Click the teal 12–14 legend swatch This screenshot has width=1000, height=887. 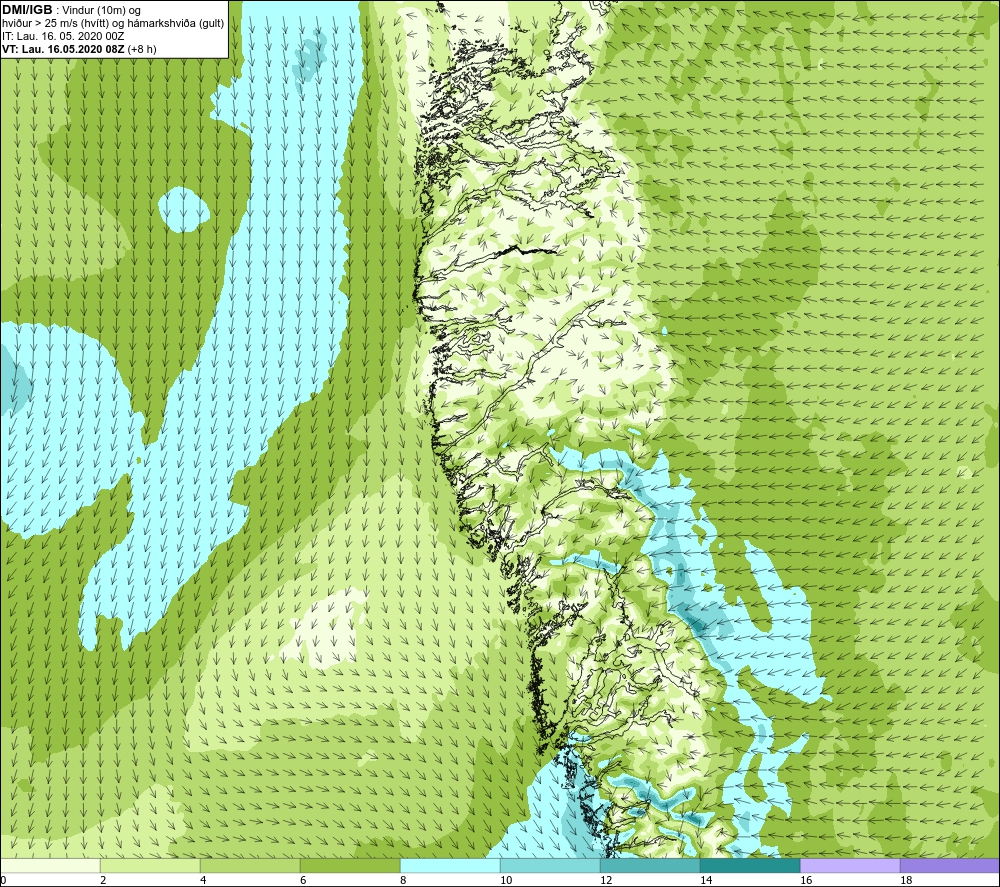[650, 866]
